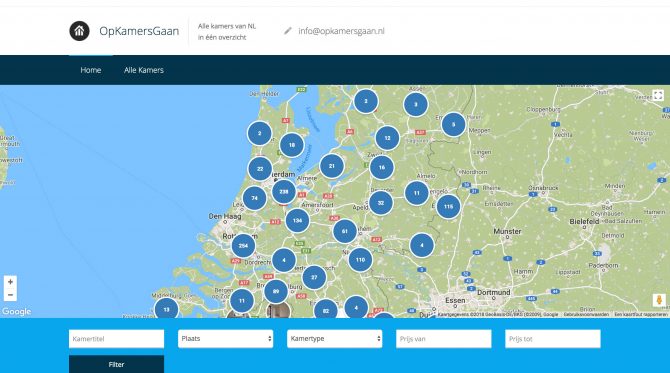Click the pencil icon beside the email address
The height and width of the screenshot is (373, 670).
click(x=288, y=31)
